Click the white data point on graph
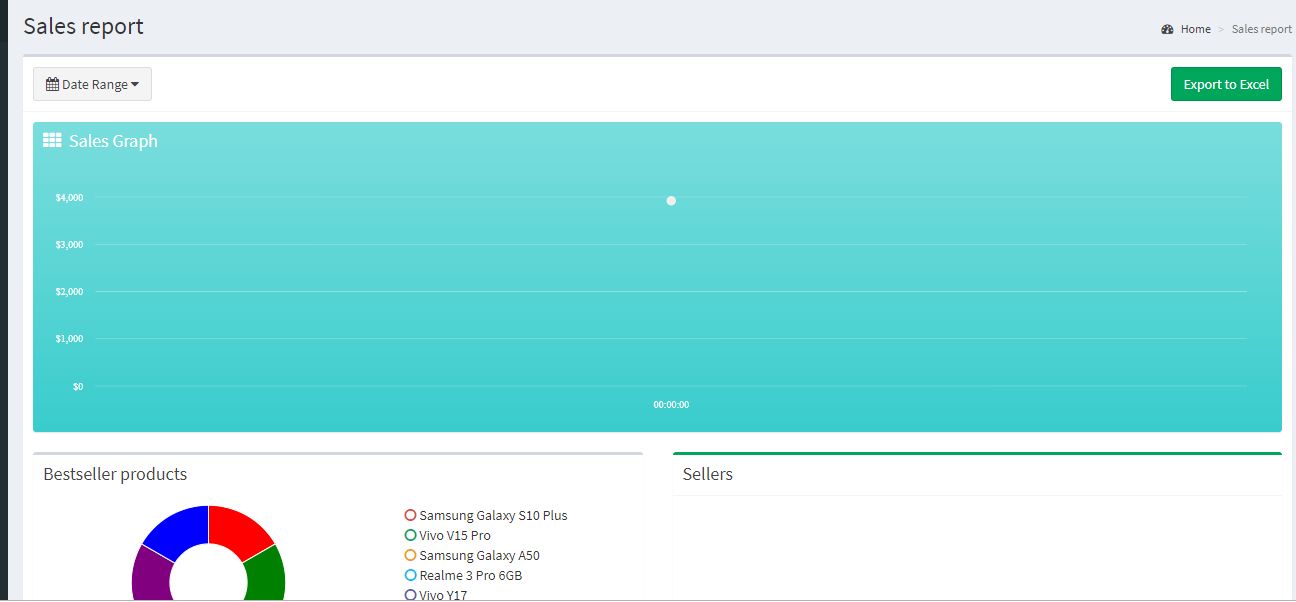Viewport: 1296px width, 602px height. (x=671, y=201)
